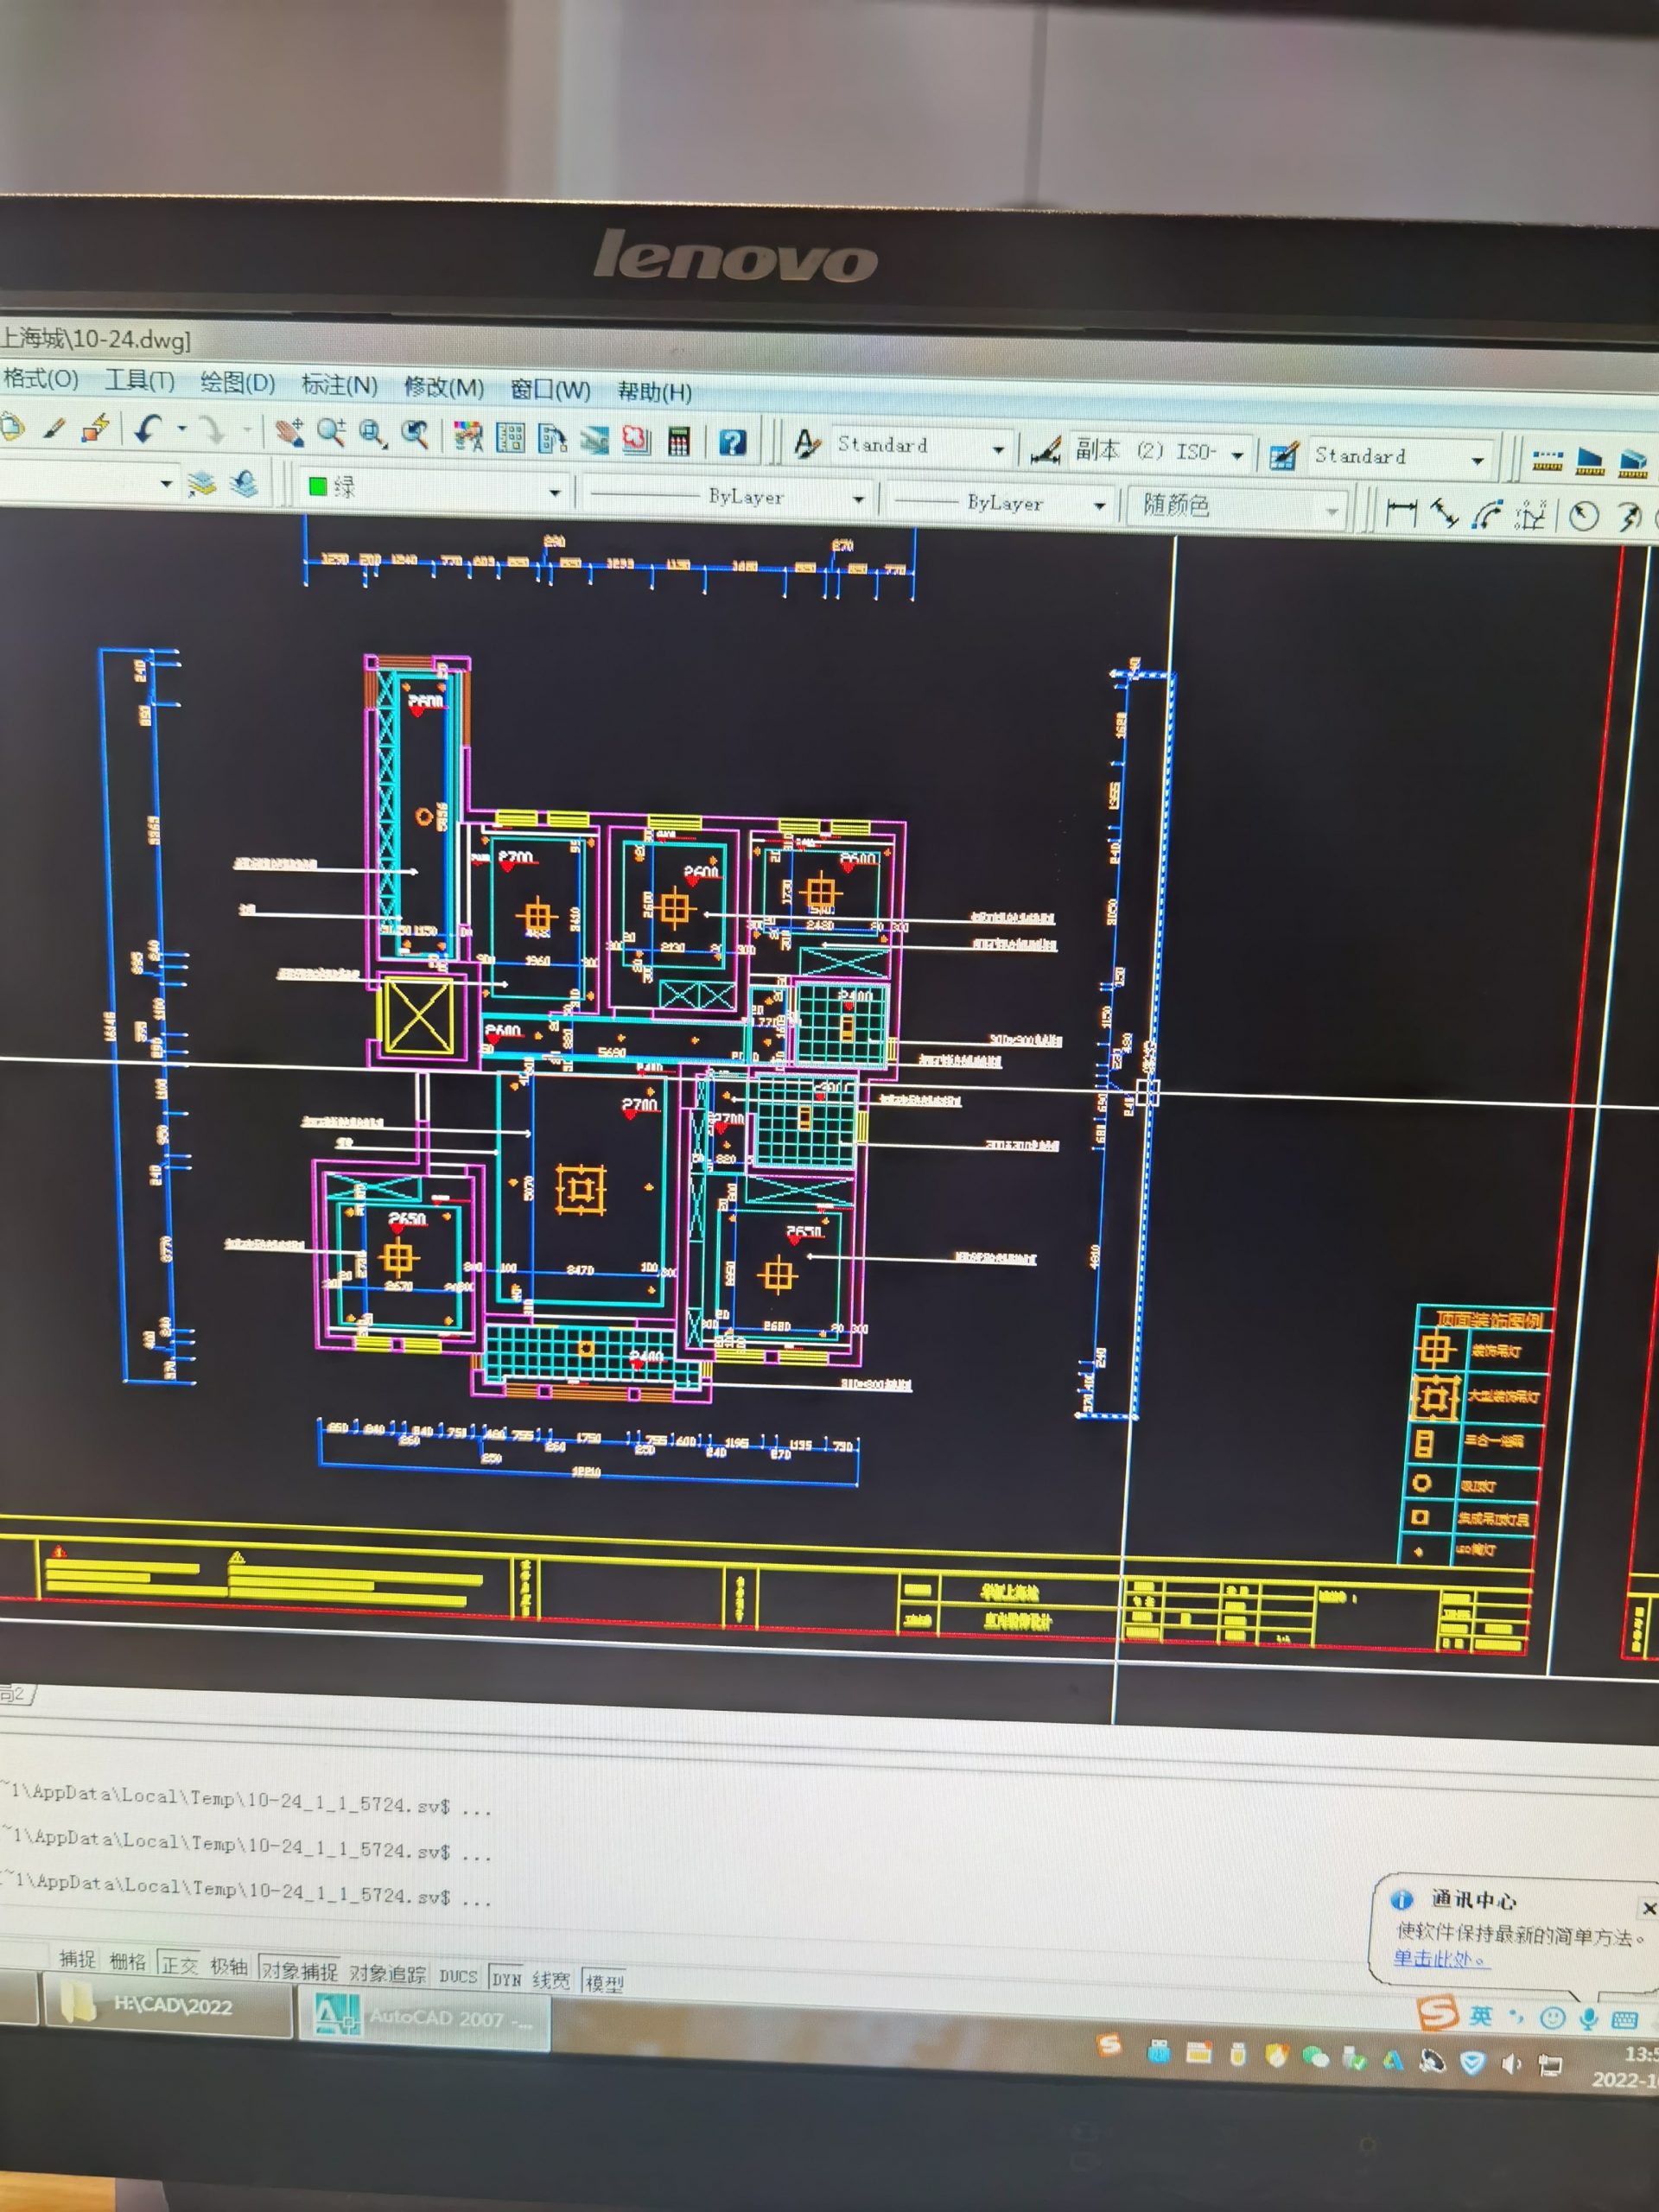
Task: Click the blue Help question-mark icon
Action: tap(732, 442)
